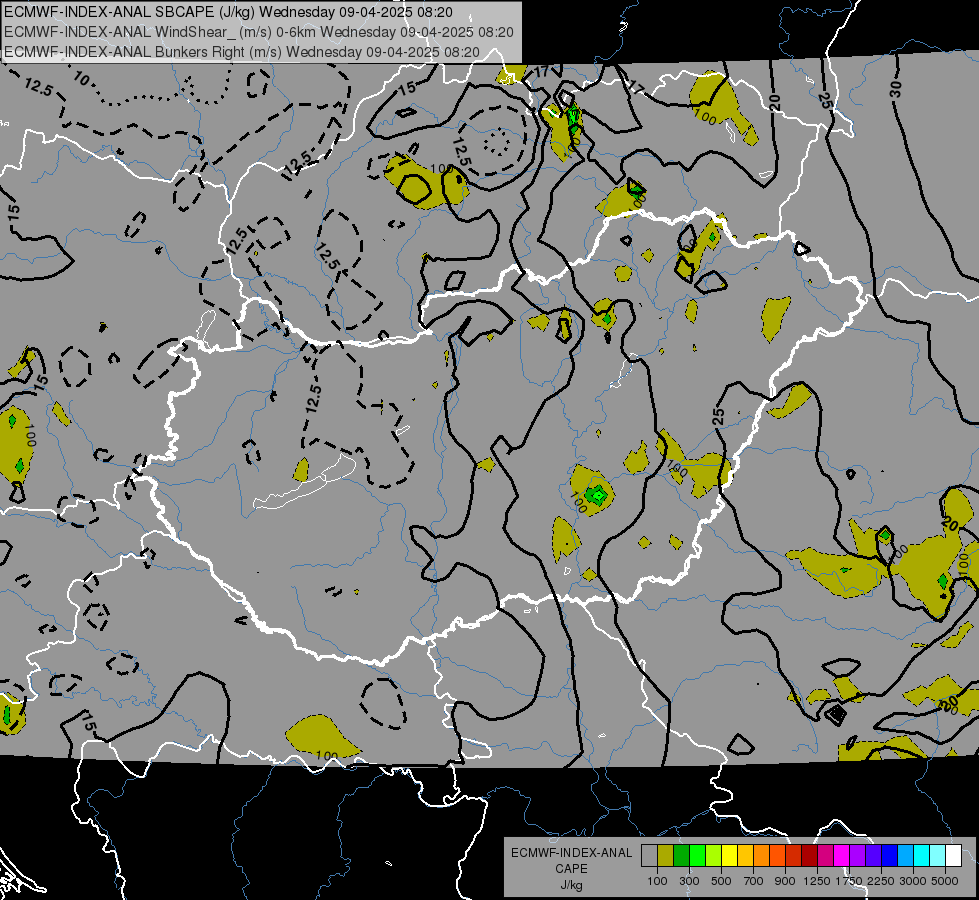Select the dark green legend swatch

click(681, 855)
